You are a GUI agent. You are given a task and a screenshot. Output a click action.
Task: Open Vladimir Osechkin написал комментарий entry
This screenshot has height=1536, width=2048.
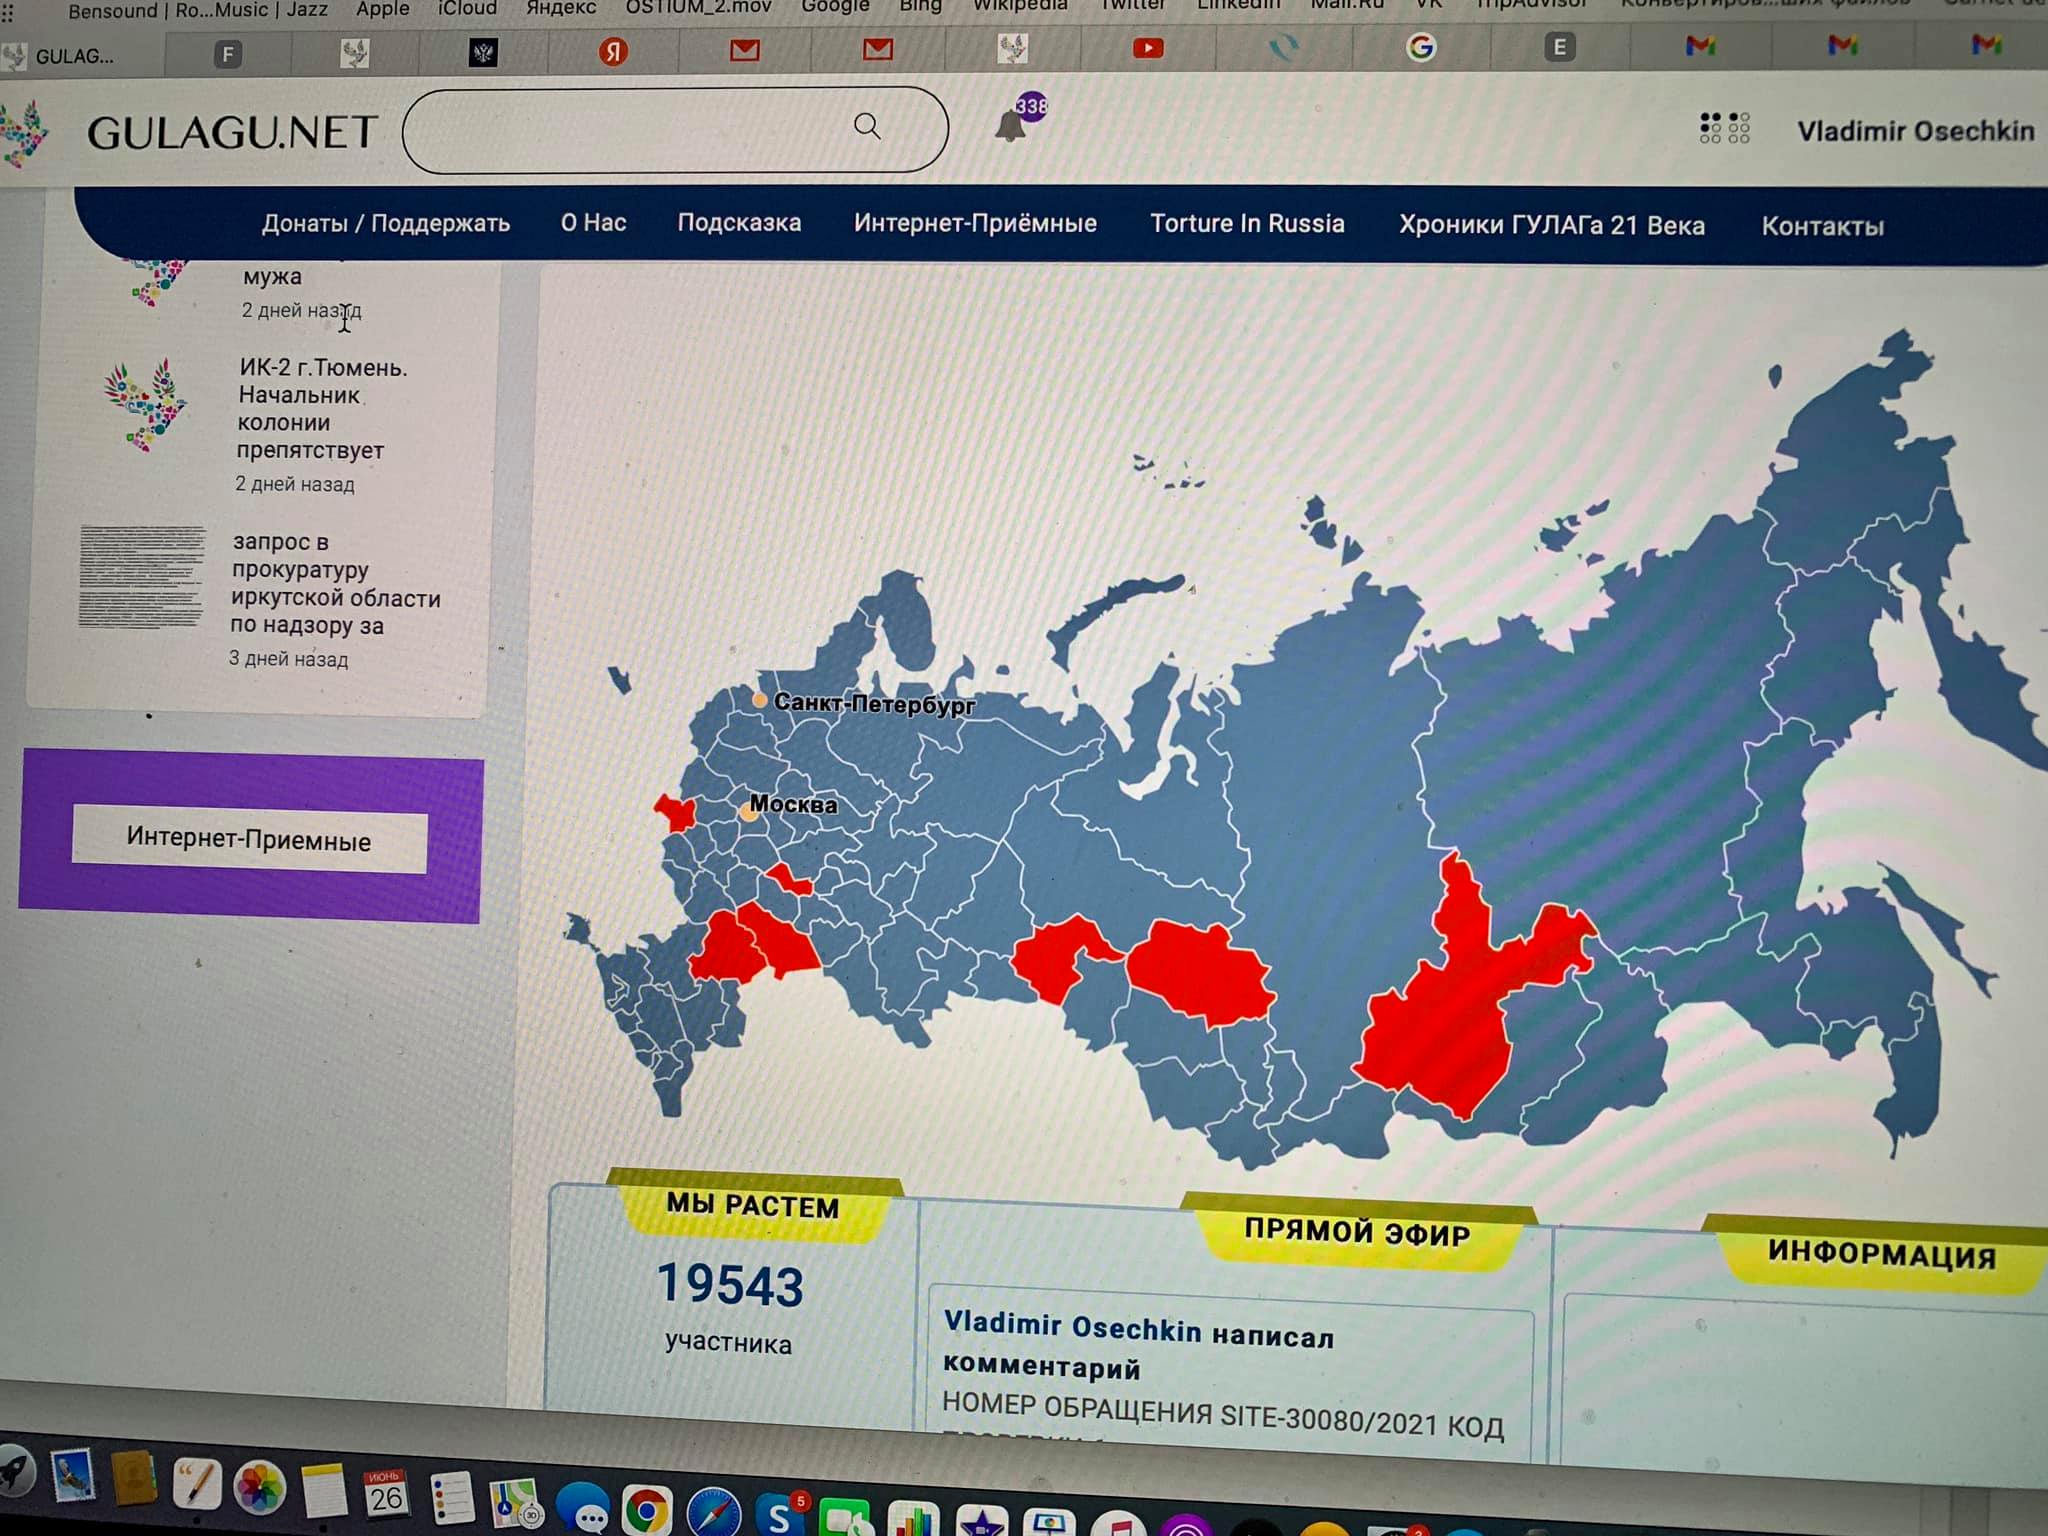(1138, 1345)
